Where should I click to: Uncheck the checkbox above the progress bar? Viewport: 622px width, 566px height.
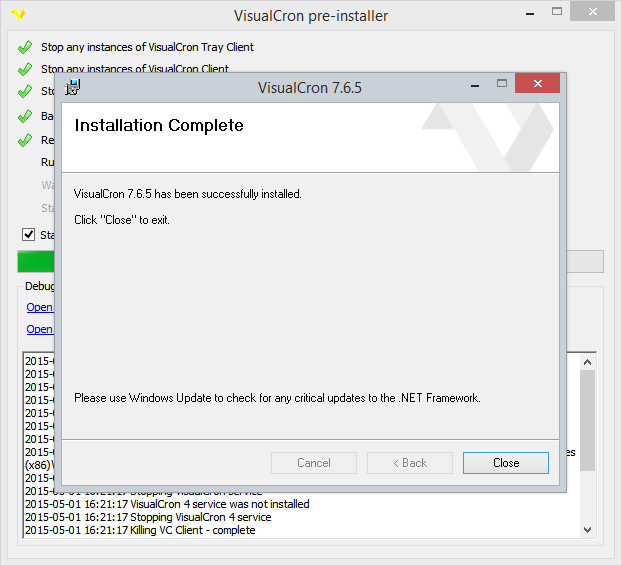(28, 235)
